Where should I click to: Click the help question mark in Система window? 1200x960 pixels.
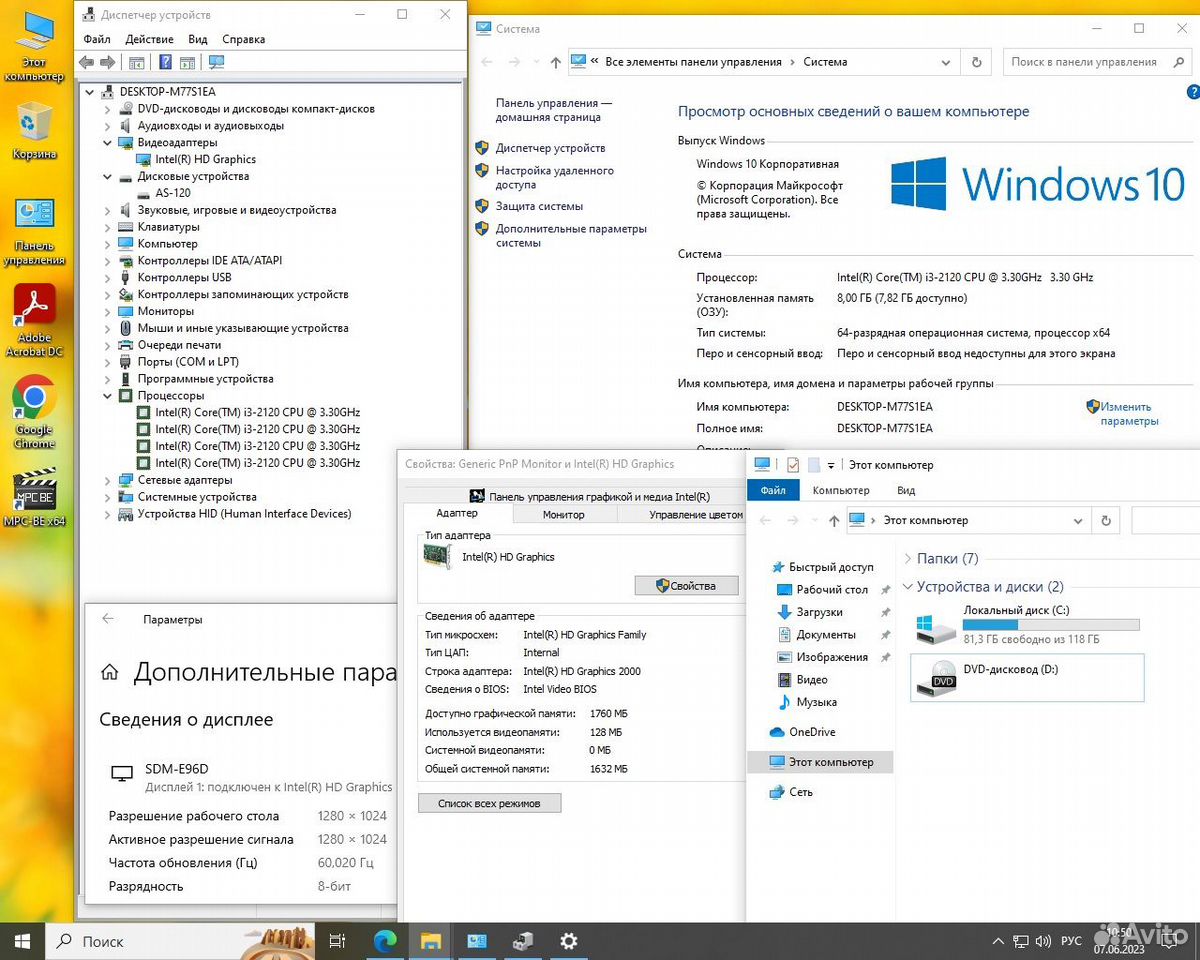[1192, 93]
